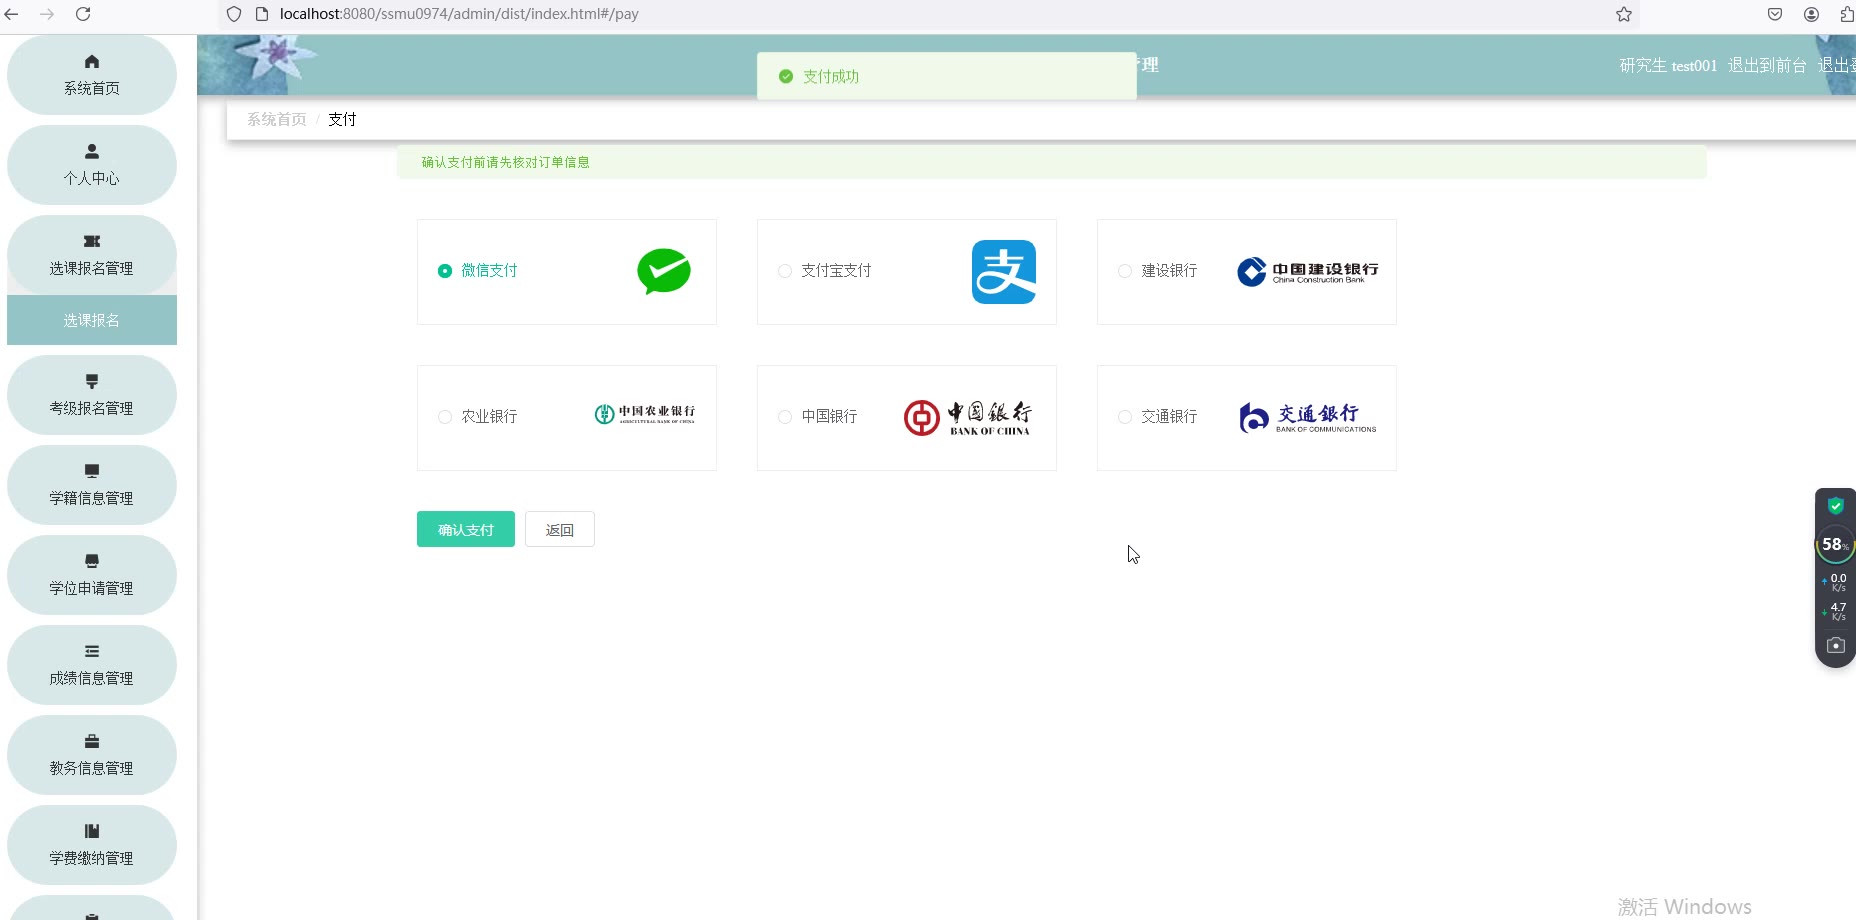Click the 农业银行 label text
The image size is (1856, 920).
point(489,416)
